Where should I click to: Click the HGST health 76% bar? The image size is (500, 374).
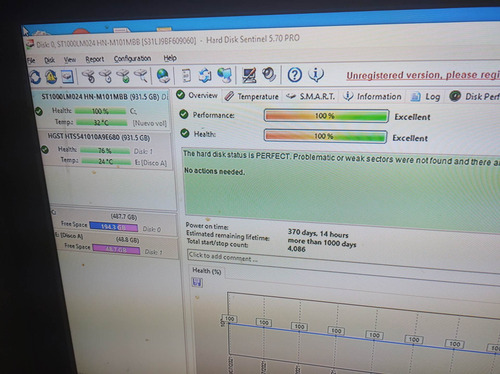[x=105, y=151]
